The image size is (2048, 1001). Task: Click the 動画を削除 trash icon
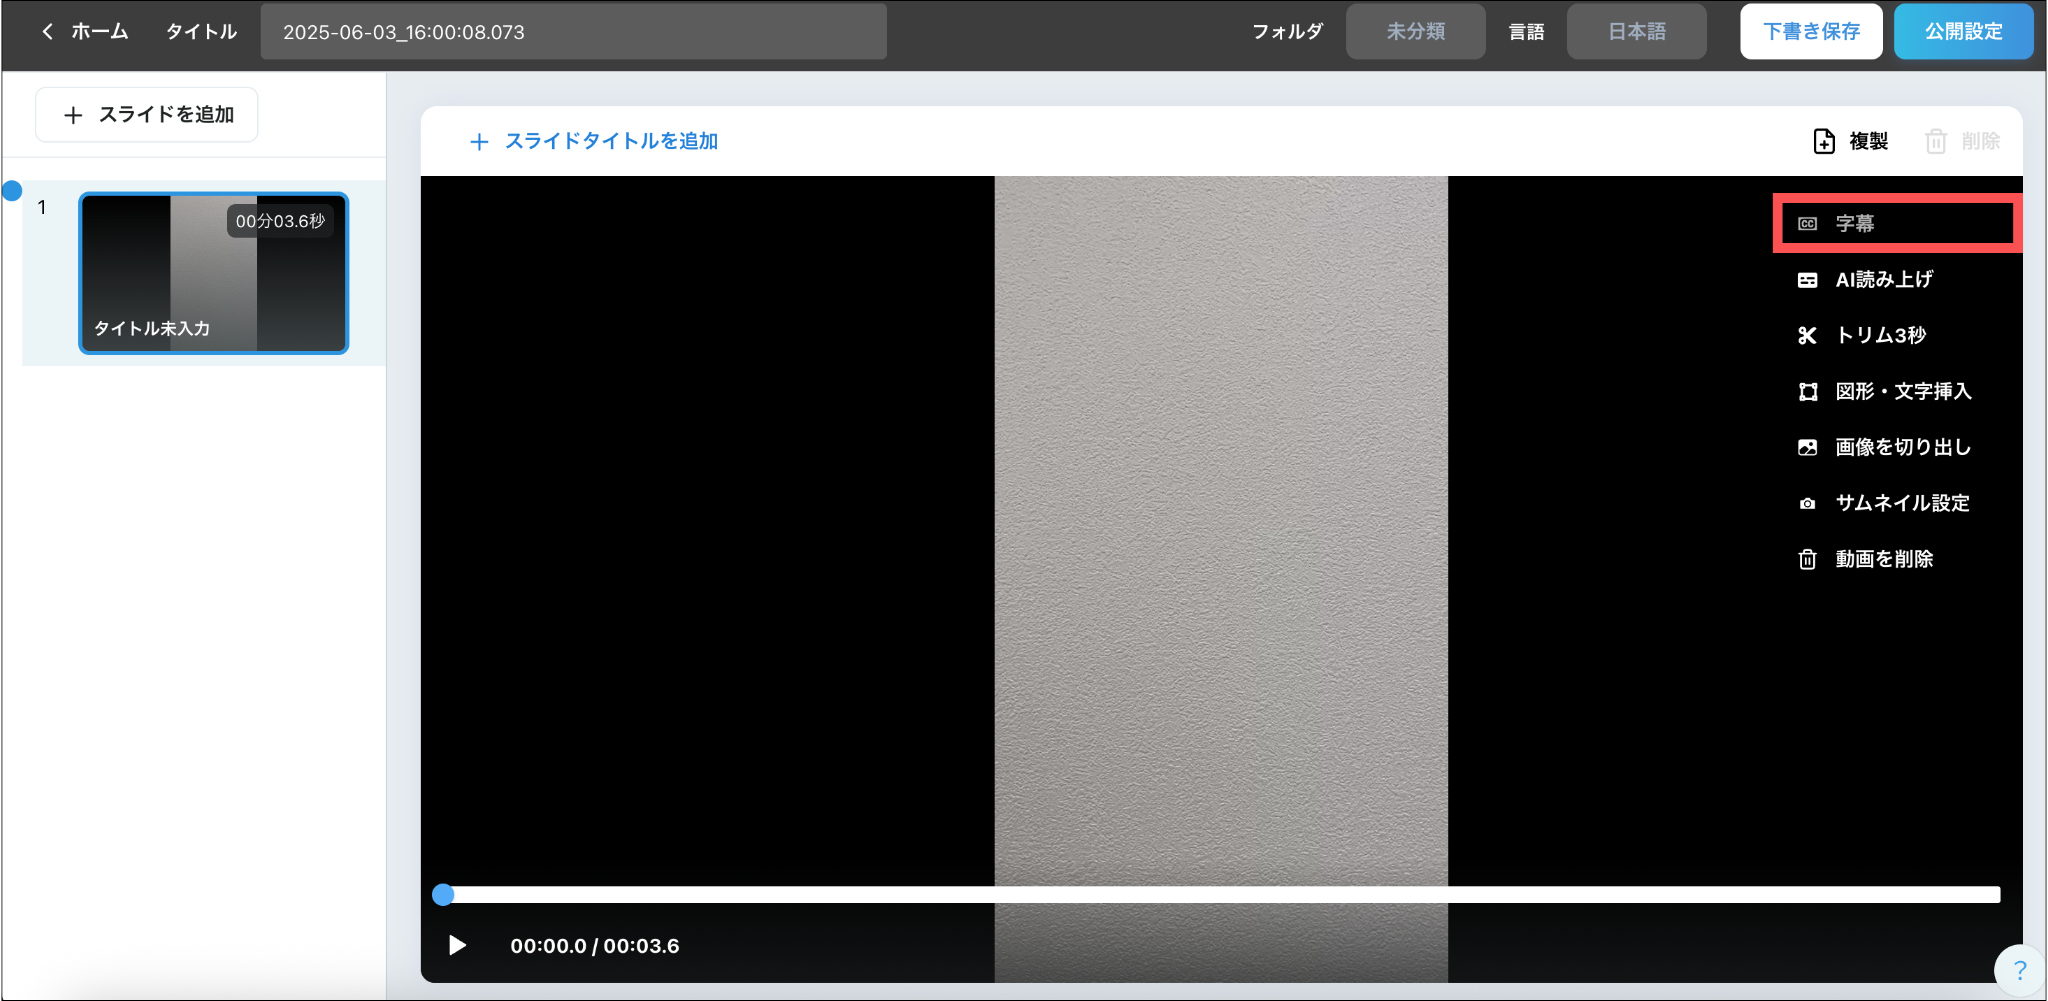click(1808, 559)
